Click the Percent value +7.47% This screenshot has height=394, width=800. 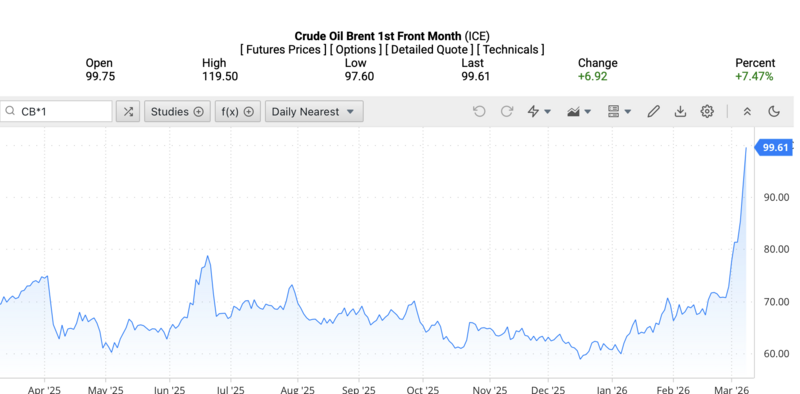[754, 77]
